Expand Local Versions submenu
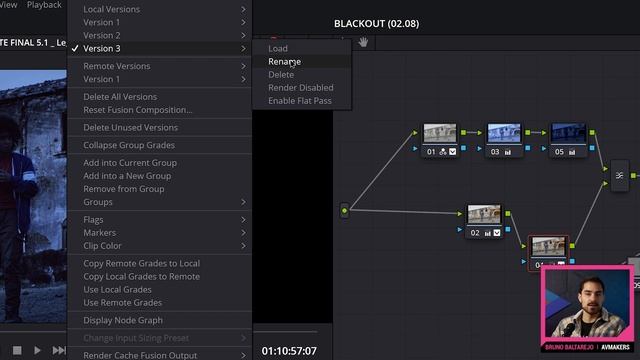This screenshot has height=360, width=640. [x=160, y=9]
